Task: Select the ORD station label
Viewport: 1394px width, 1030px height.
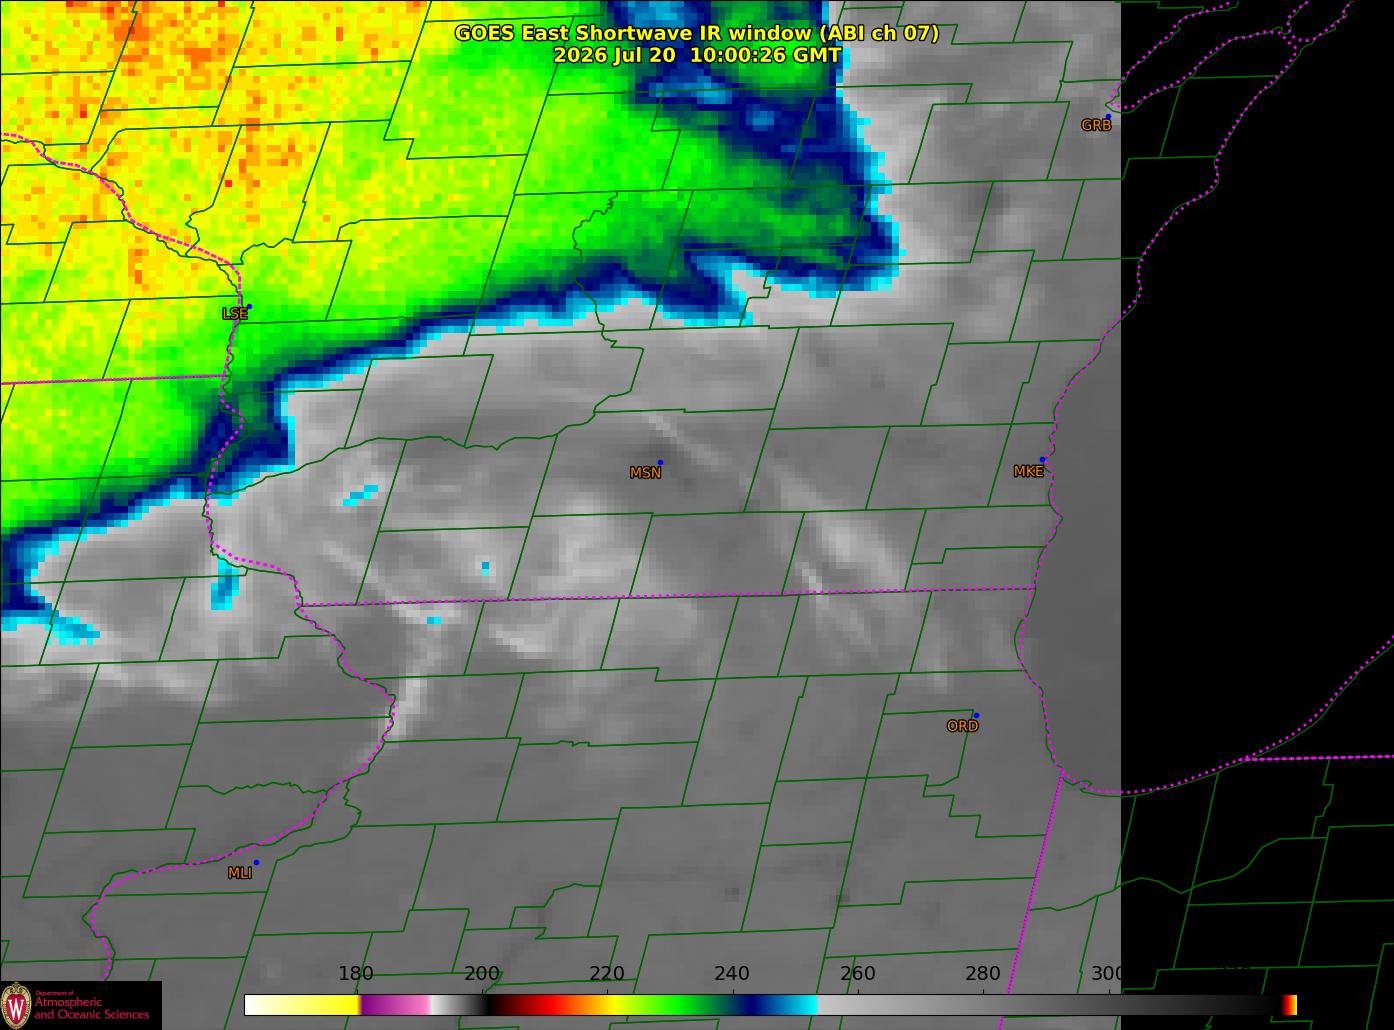Action: 962,726
